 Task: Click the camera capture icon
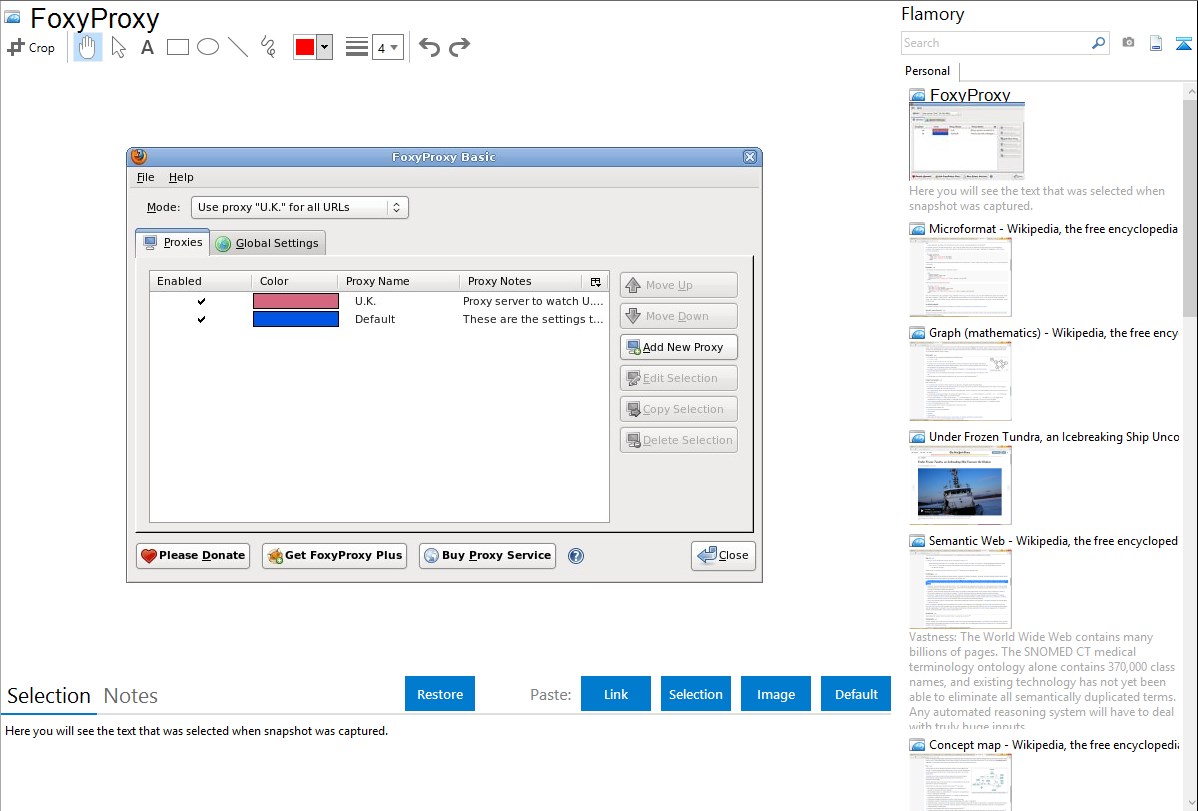pyautogui.click(x=1128, y=43)
